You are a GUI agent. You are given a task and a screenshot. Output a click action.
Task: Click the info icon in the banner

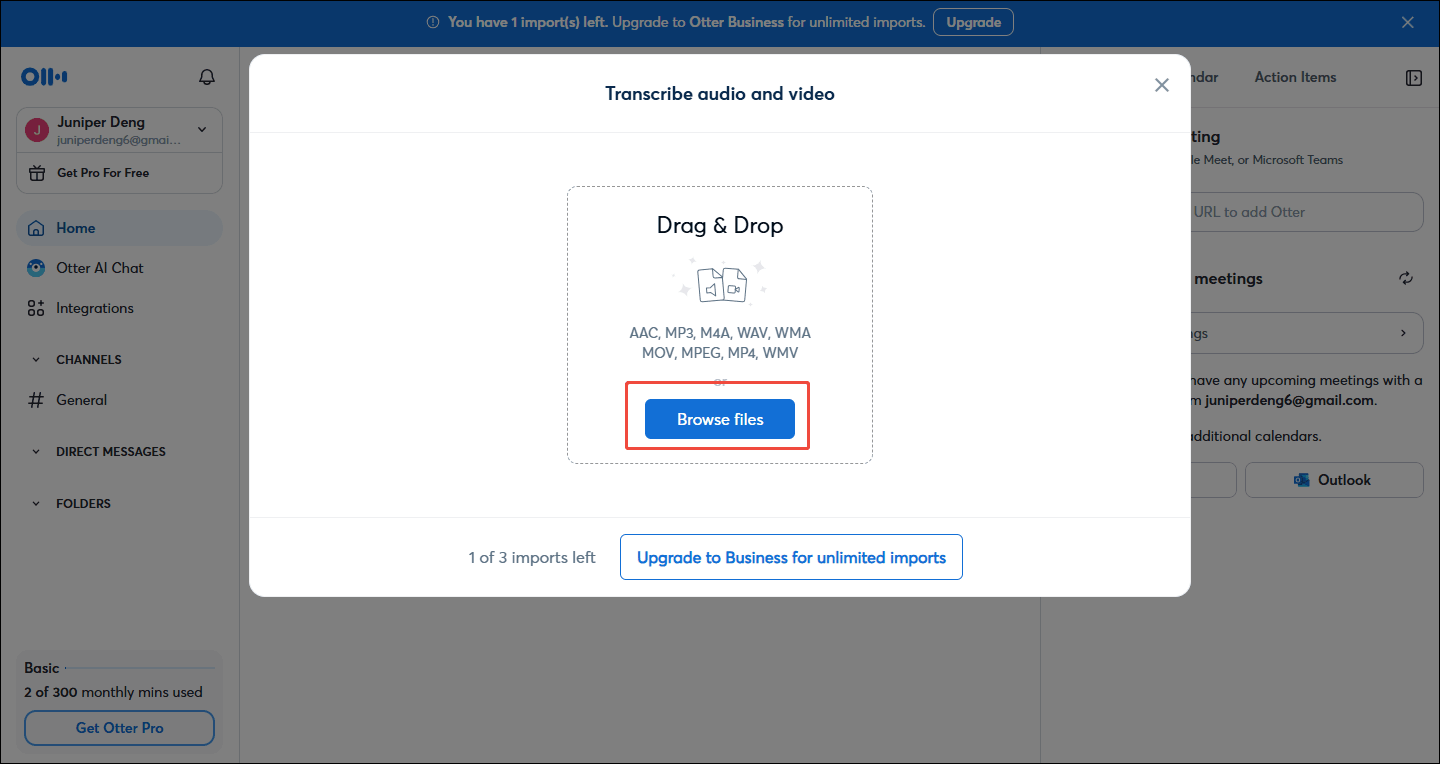(x=433, y=22)
